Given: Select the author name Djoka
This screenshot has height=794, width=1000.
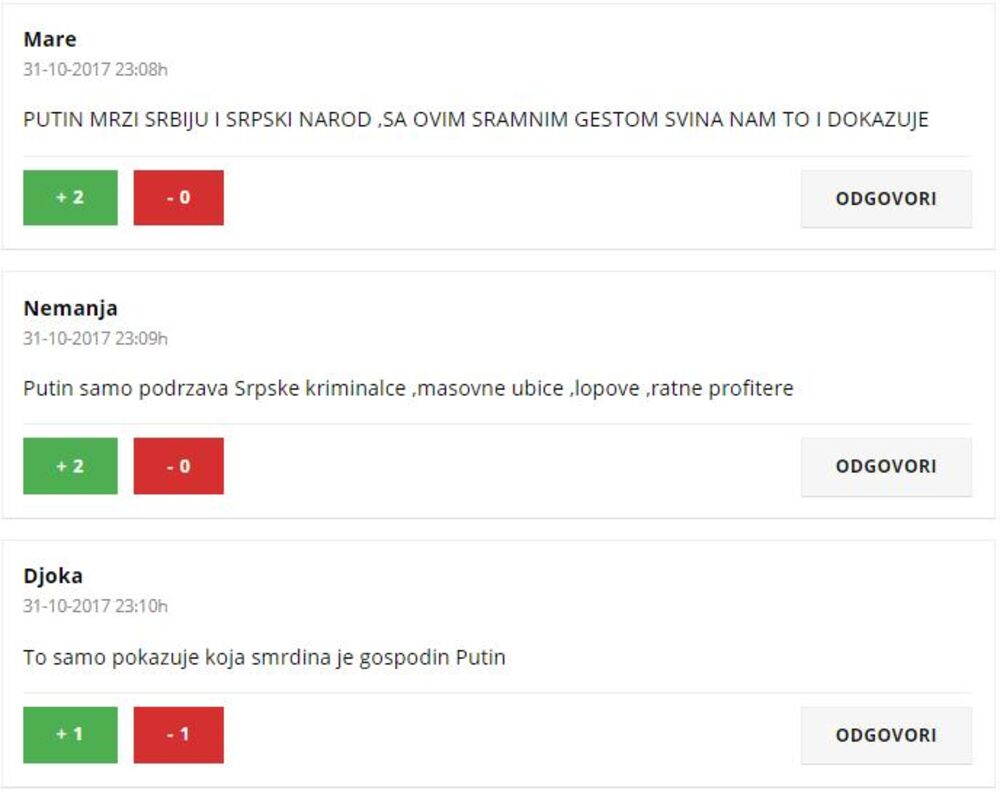Looking at the screenshot, I should tap(53, 576).
